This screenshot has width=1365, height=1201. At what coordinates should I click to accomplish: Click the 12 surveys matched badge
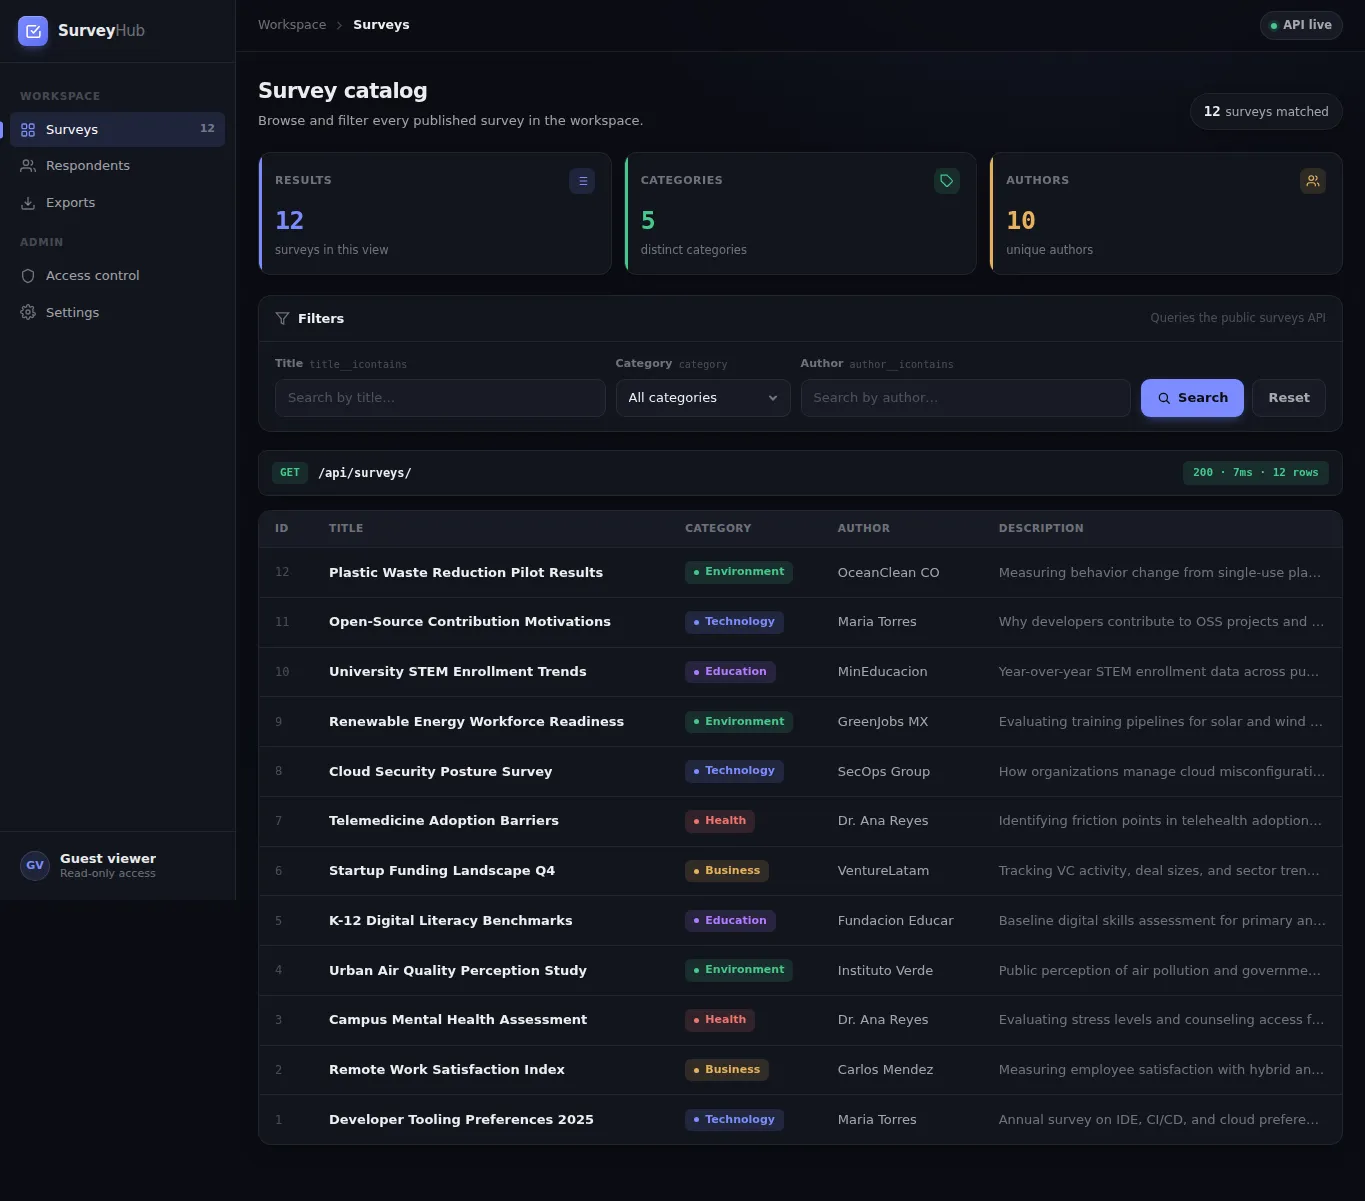(x=1266, y=112)
